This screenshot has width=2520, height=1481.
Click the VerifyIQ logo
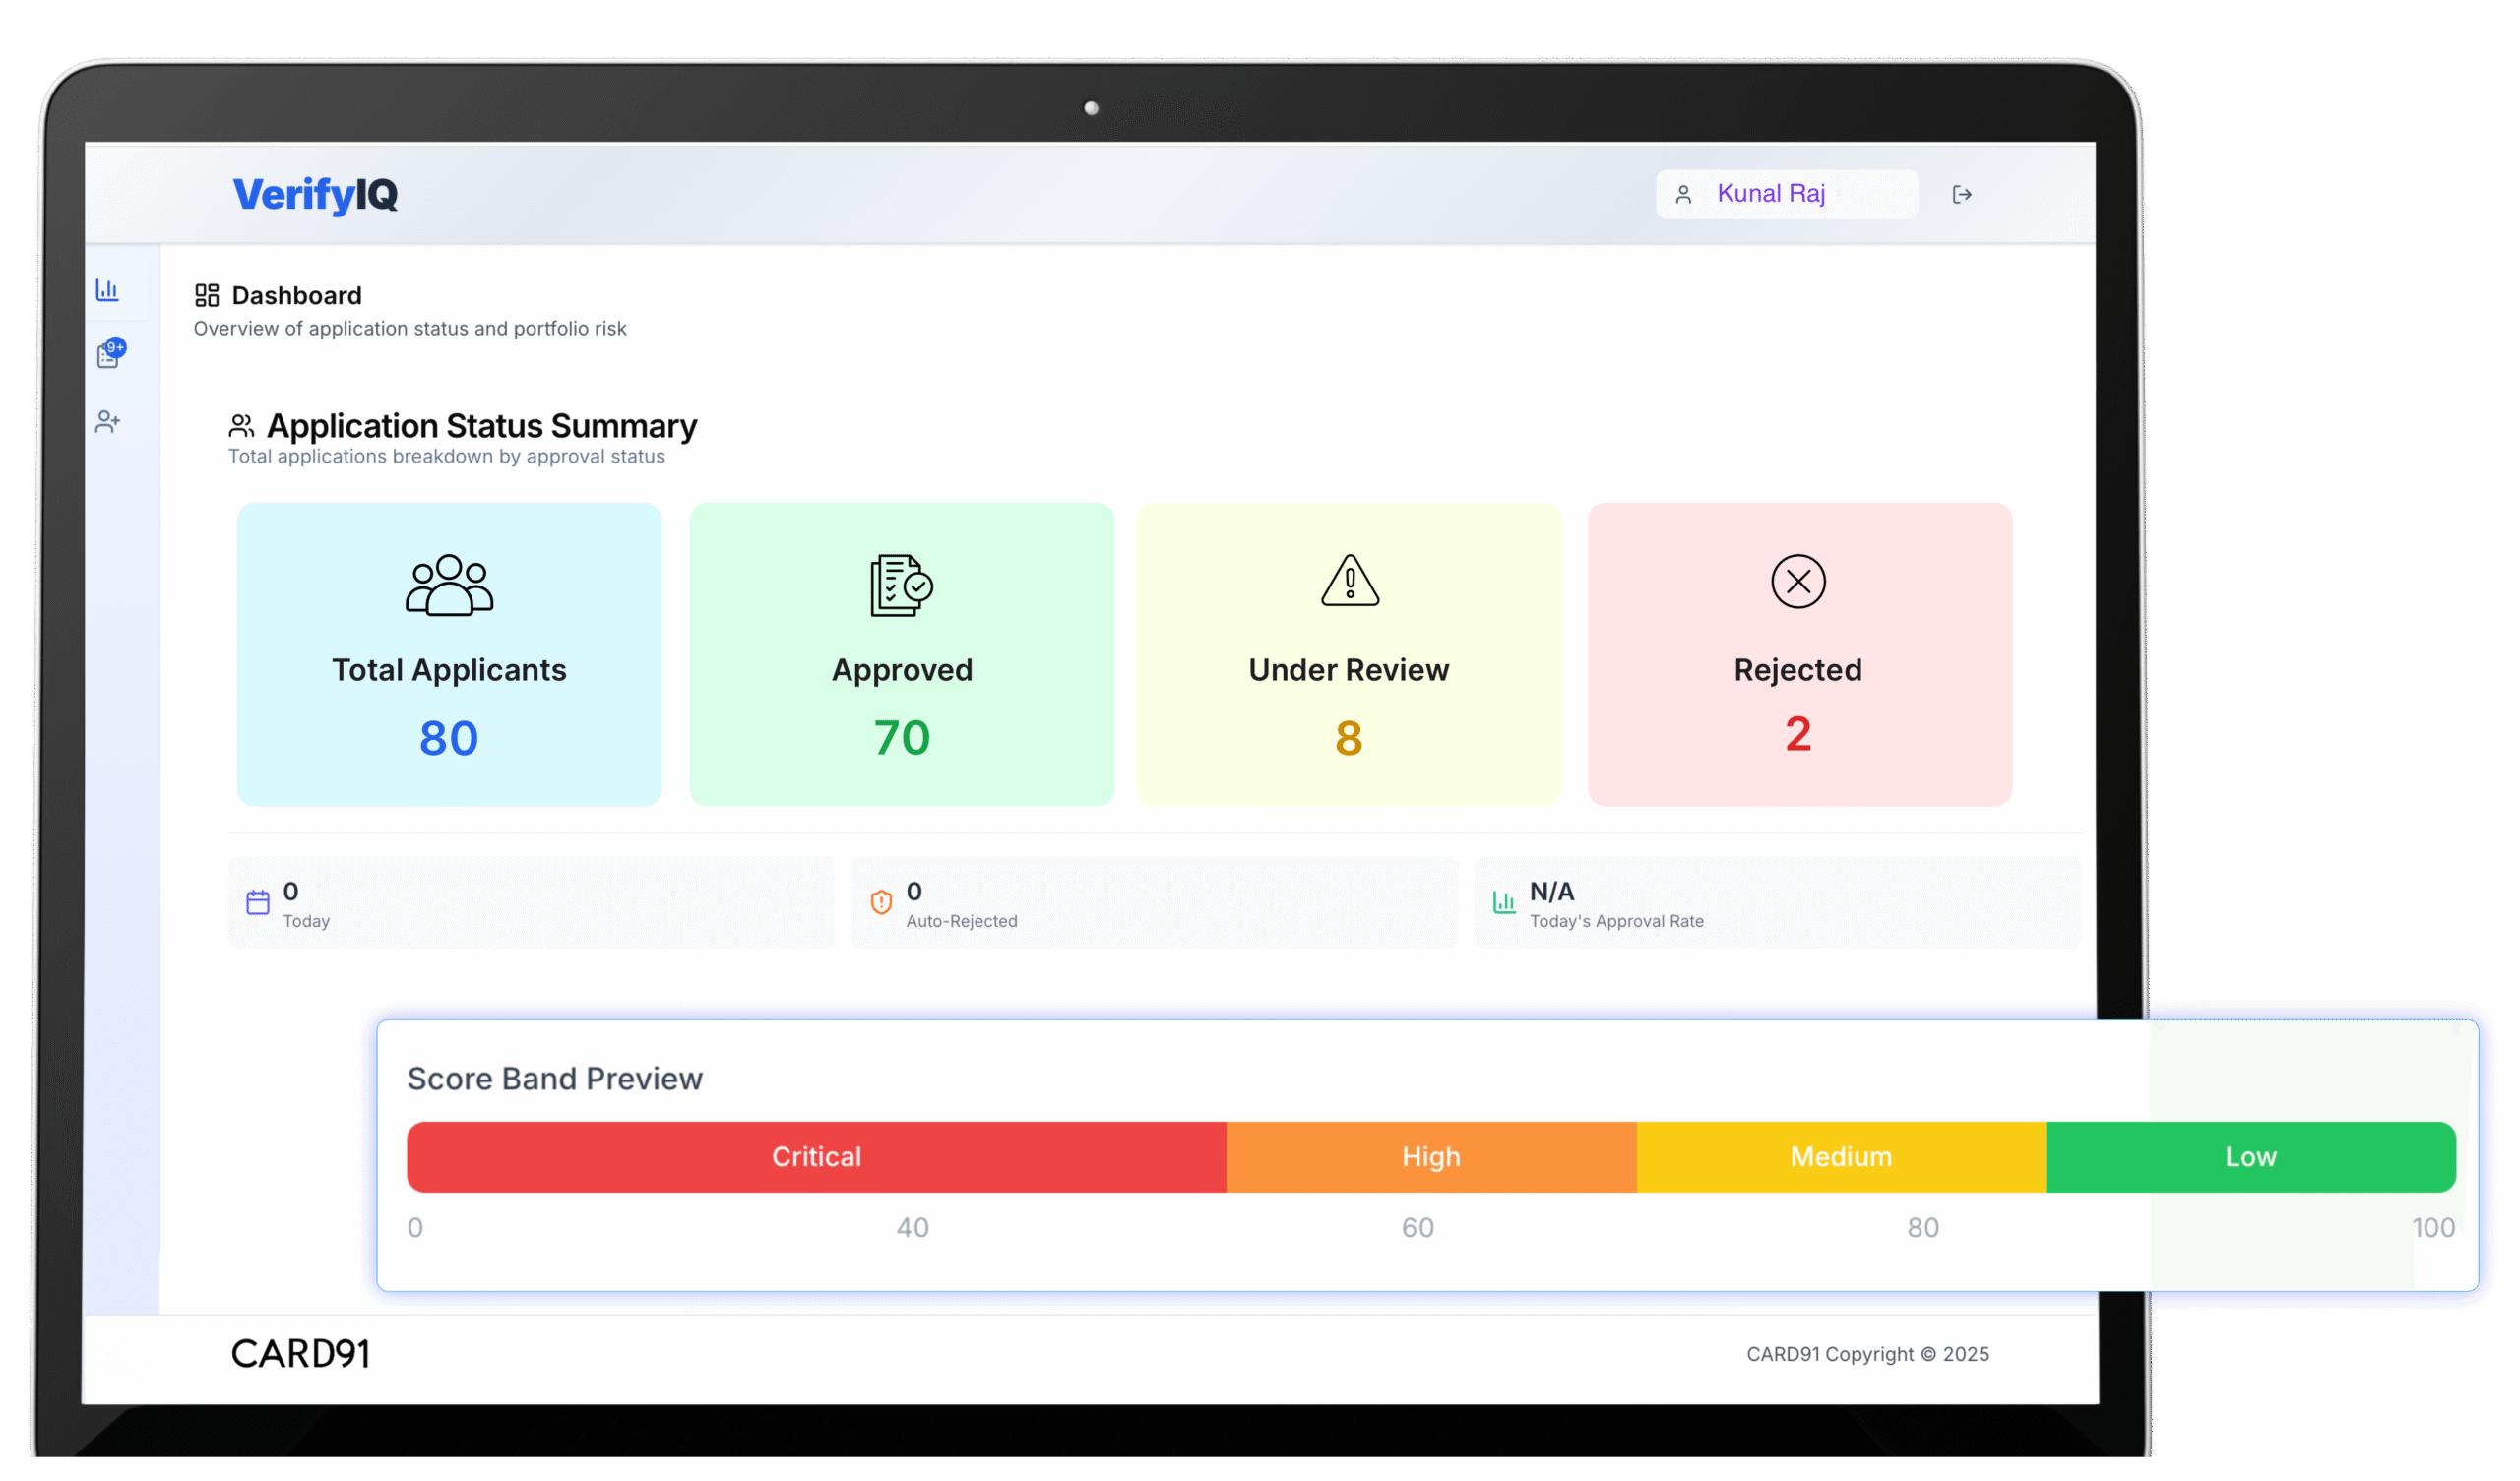tap(315, 194)
